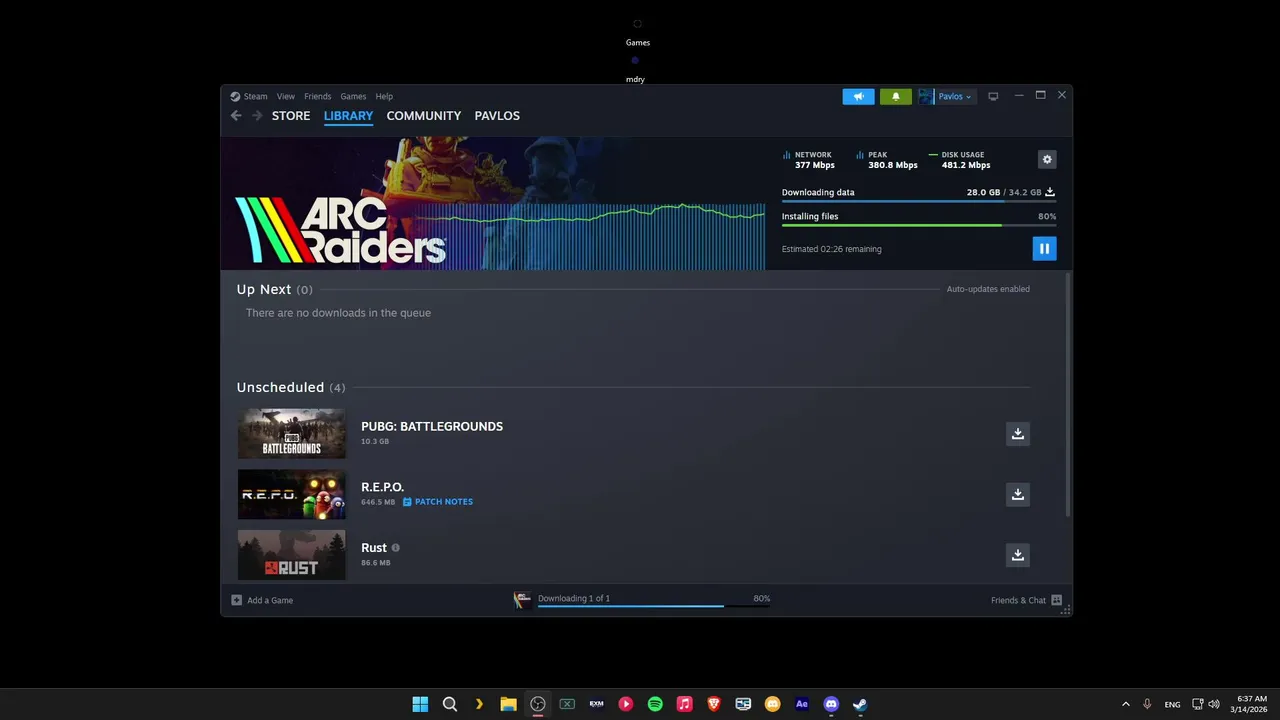Click the ARC Raiders banner logo
This screenshot has height=720, width=1280.
point(340,230)
